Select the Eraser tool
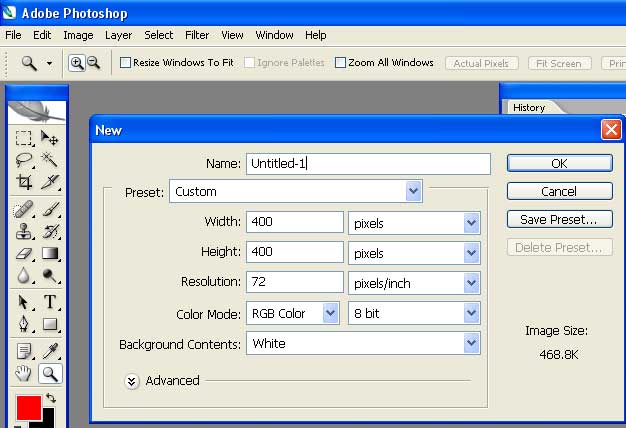 point(24,253)
